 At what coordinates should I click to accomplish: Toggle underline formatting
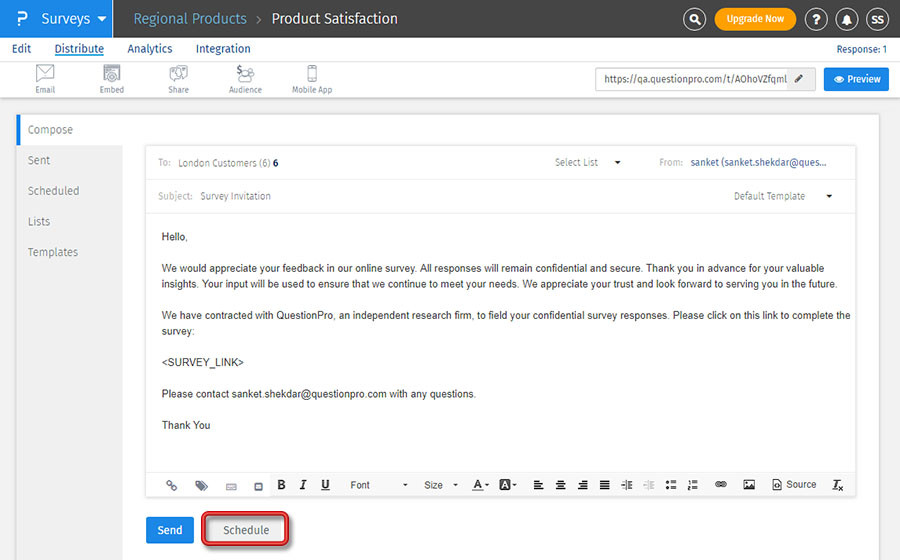pyautogui.click(x=325, y=485)
